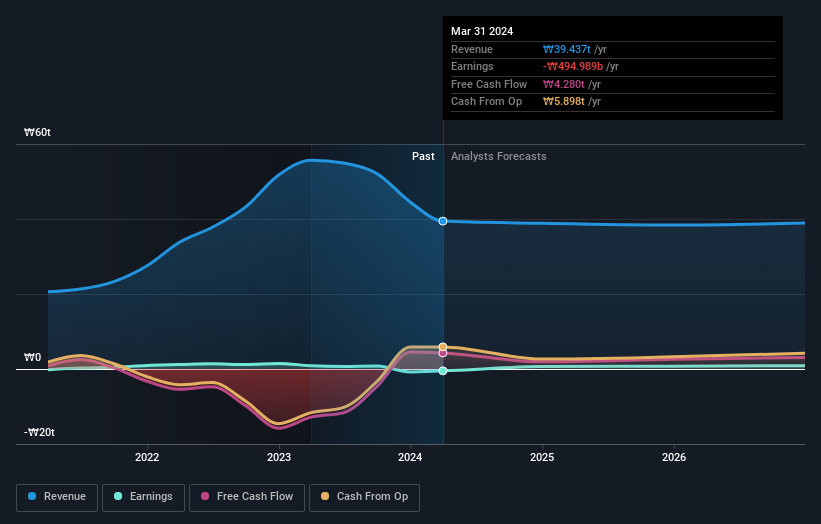Image resolution: width=821 pixels, height=524 pixels.
Task: Click the 'Past' chart label
Action: coord(423,157)
